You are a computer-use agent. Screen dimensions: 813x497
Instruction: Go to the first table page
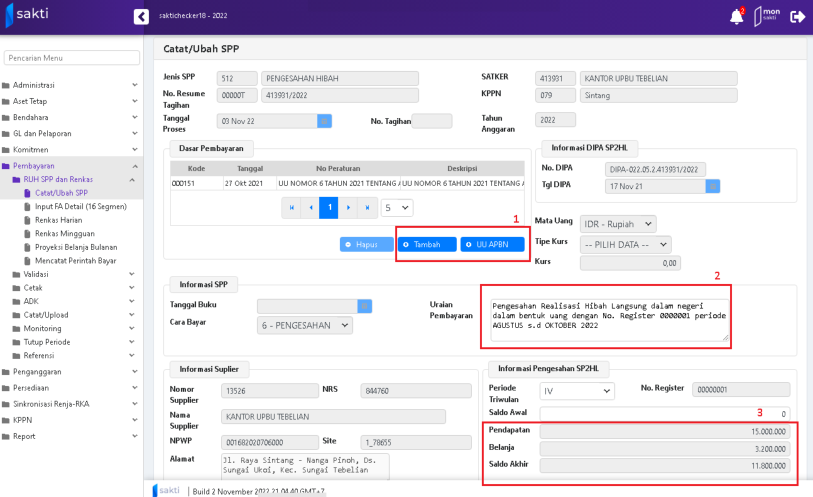pos(292,208)
